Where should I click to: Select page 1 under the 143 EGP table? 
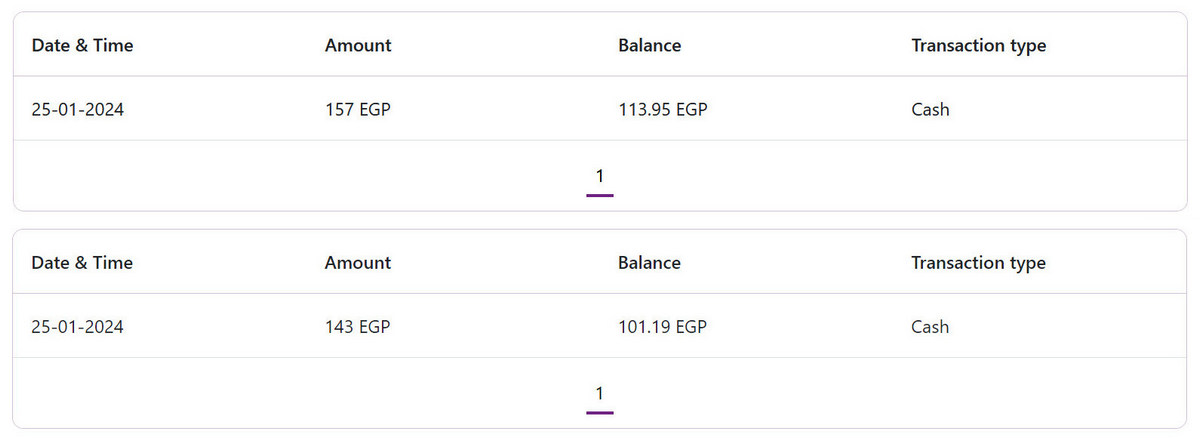click(x=599, y=393)
